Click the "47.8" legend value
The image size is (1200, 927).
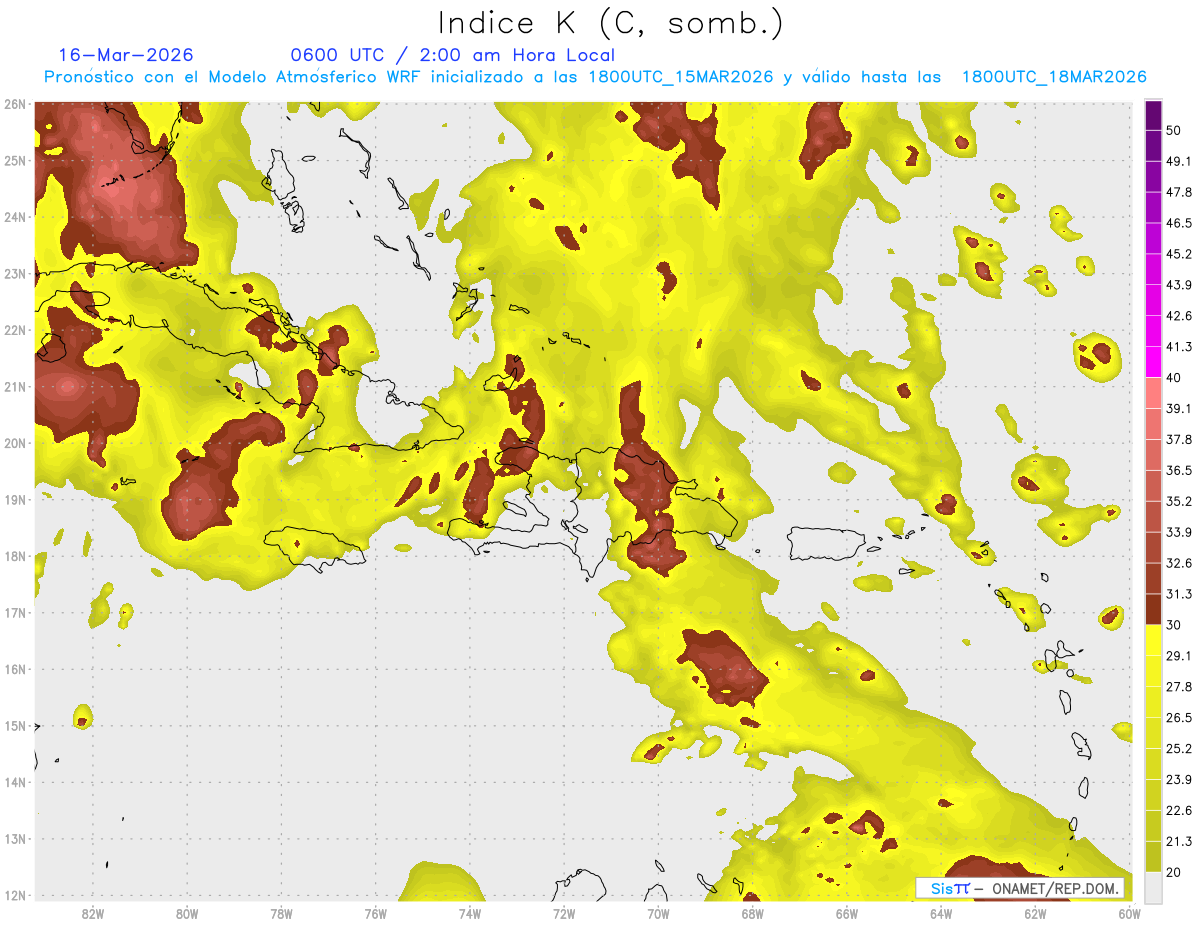tap(1179, 193)
